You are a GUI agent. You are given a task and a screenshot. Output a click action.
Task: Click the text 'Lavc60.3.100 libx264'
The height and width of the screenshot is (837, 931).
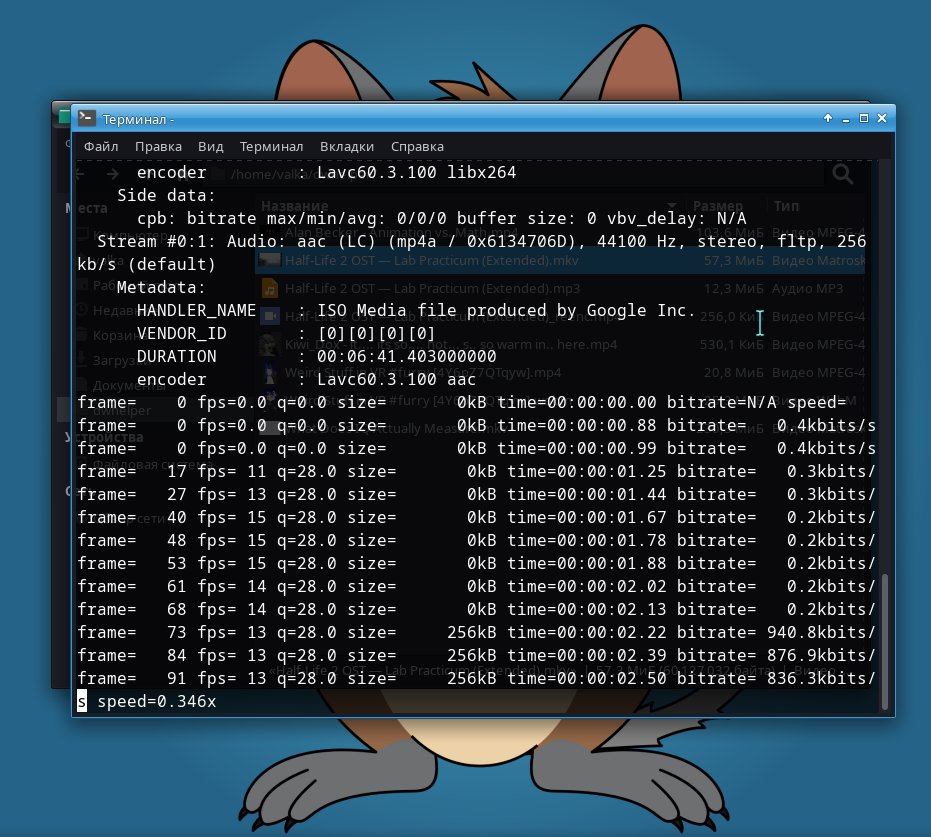pyautogui.click(x=416, y=173)
